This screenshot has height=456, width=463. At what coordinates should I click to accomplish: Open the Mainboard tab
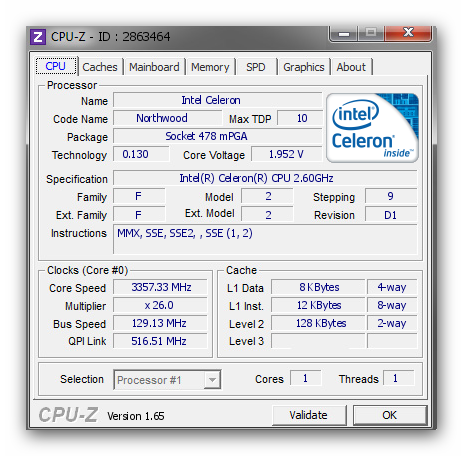click(154, 67)
